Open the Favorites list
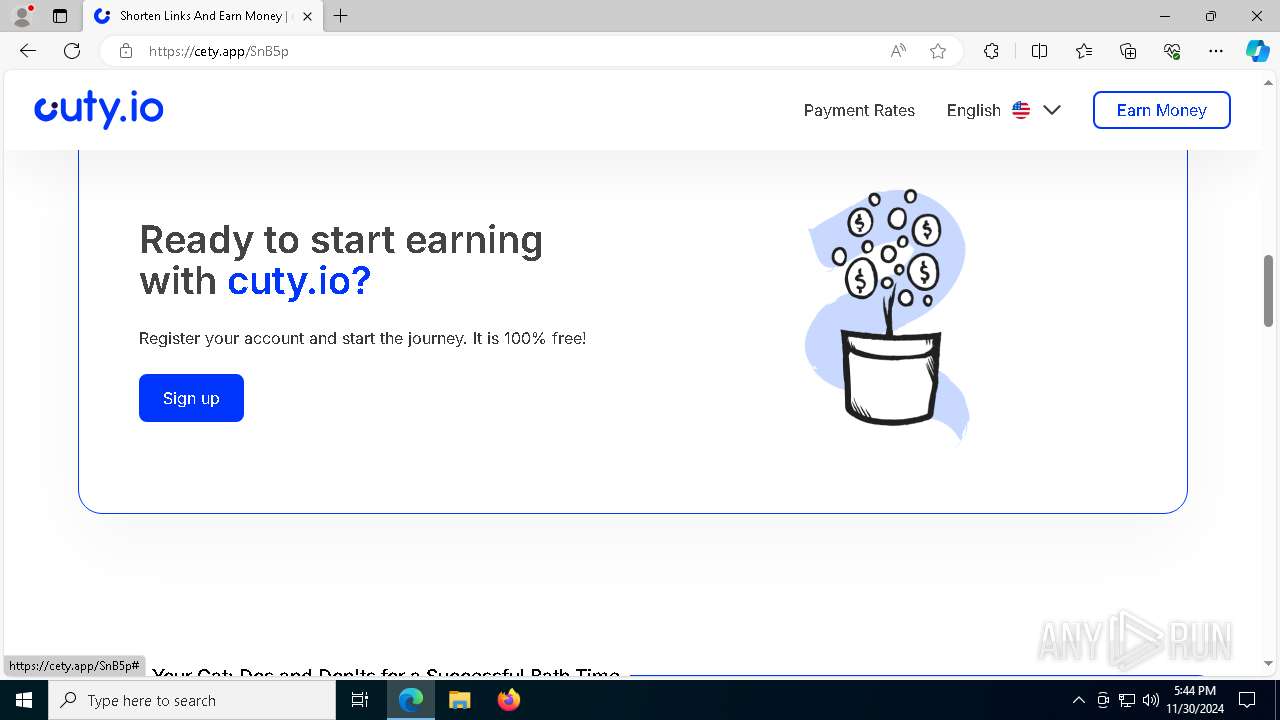Image resolution: width=1280 pixels, height=720 pixels. pyautogui.click(x=1084, y=51)
